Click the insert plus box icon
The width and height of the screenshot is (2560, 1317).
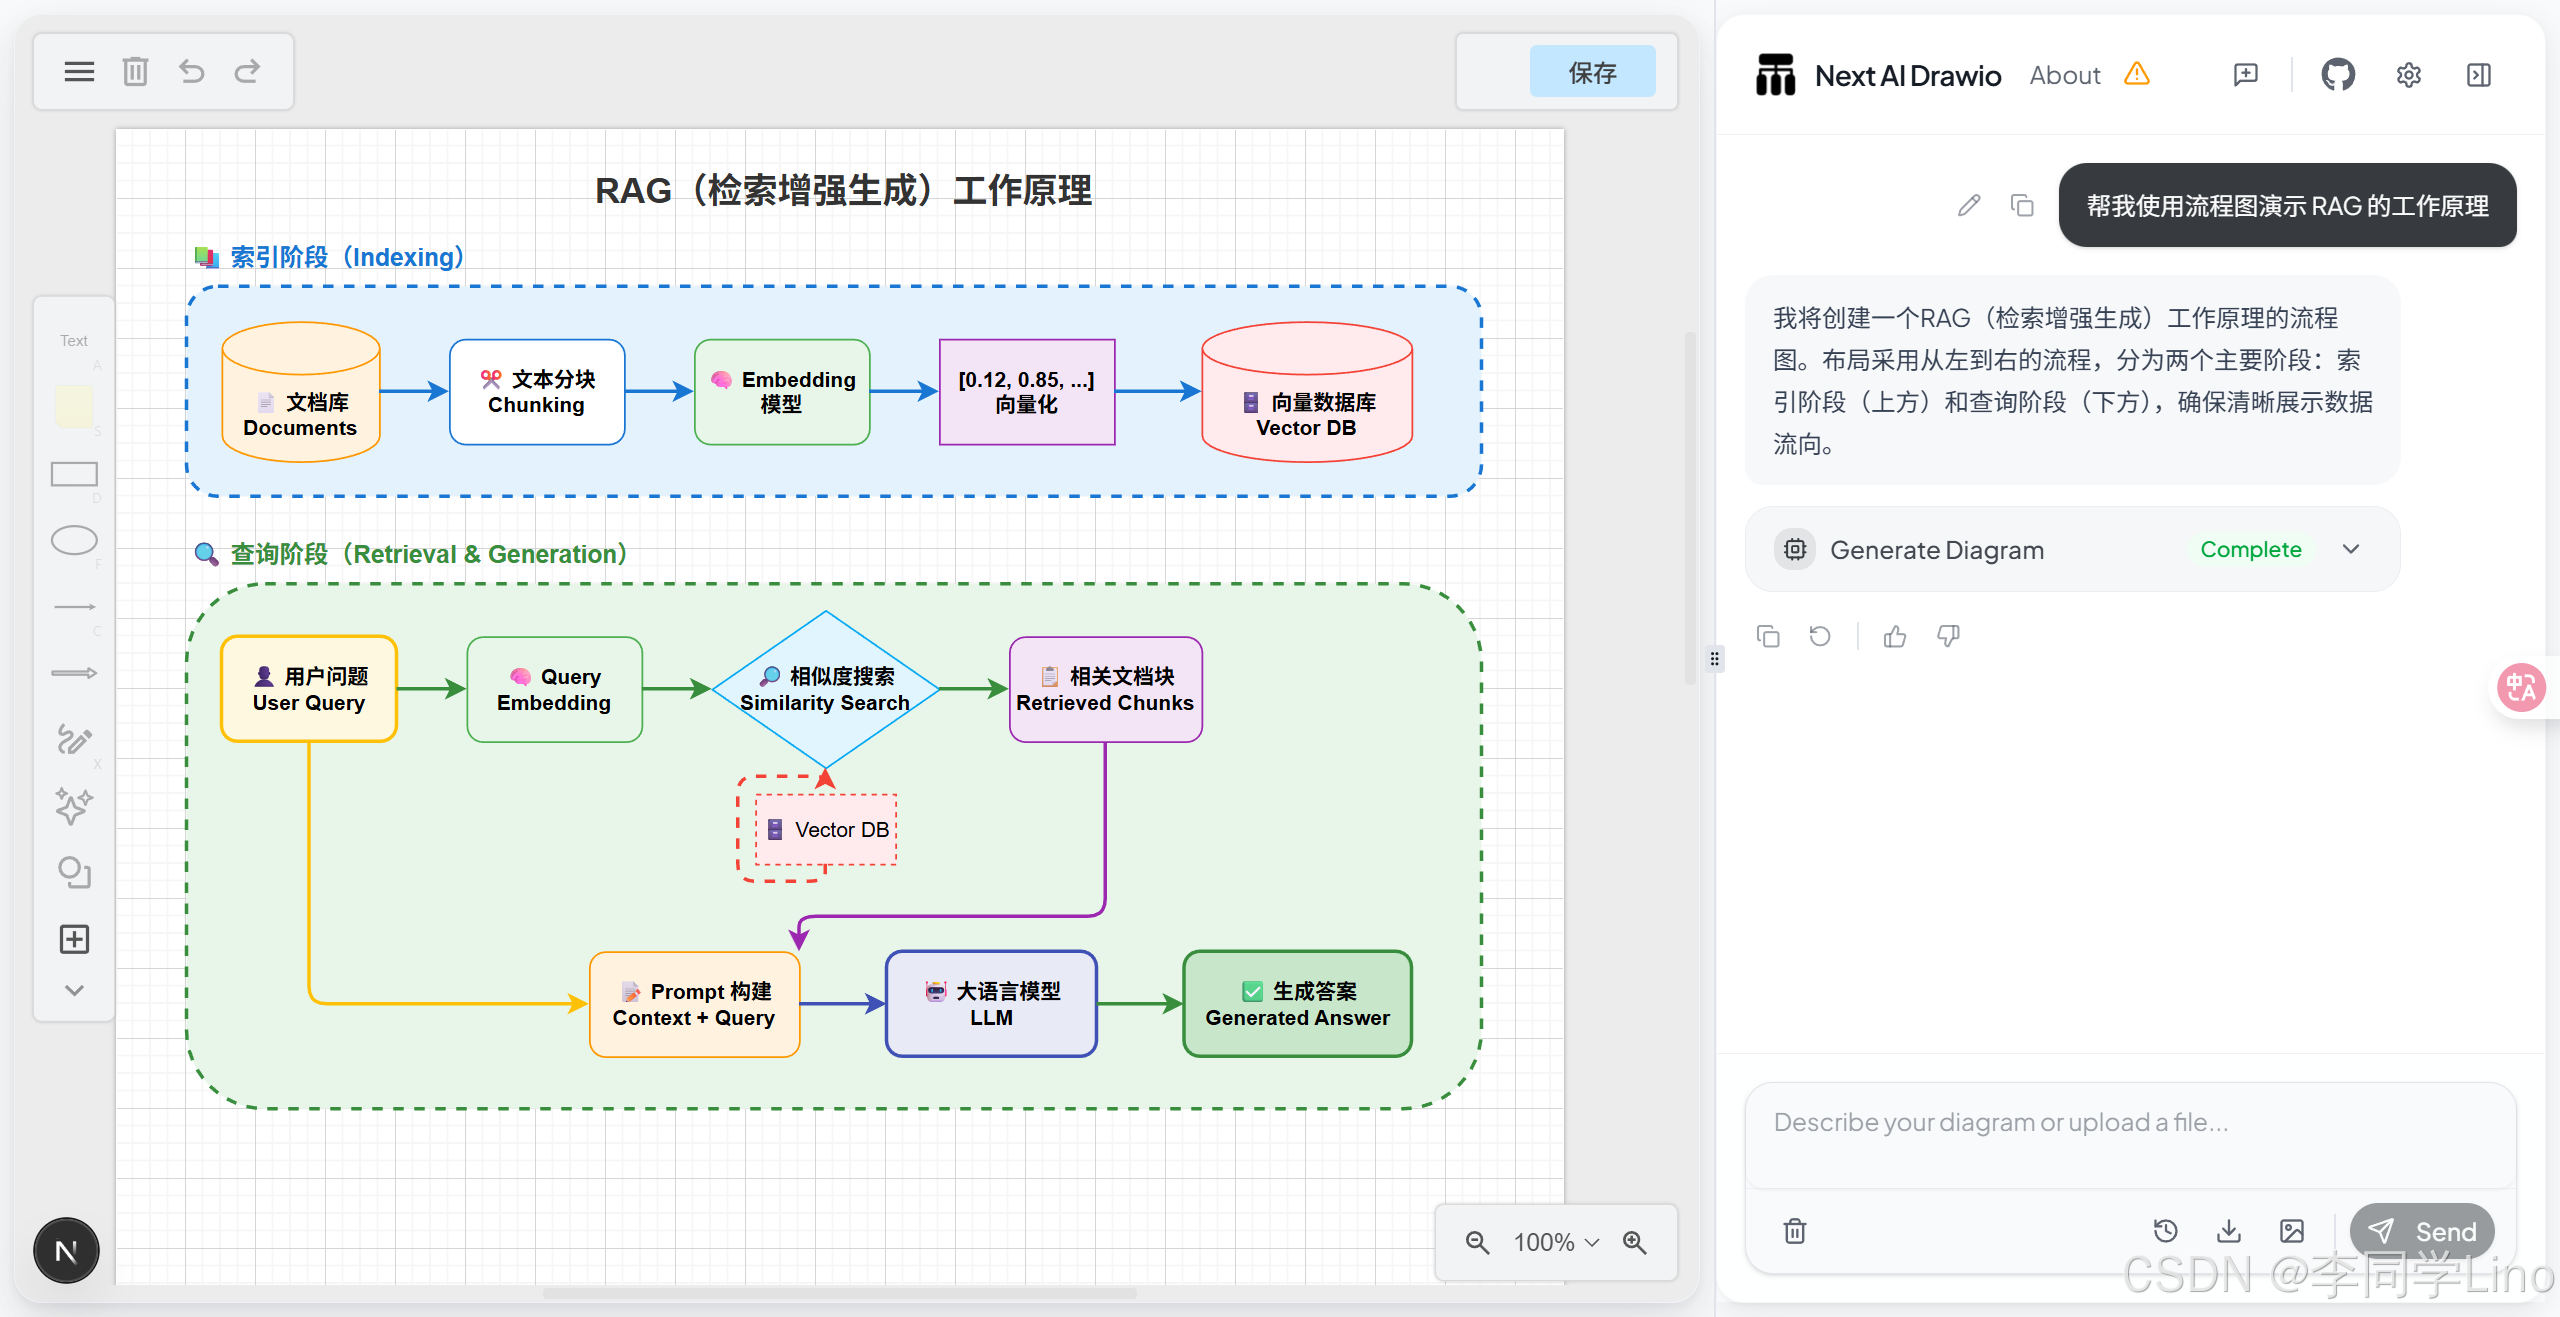click(x=74, y=939)
